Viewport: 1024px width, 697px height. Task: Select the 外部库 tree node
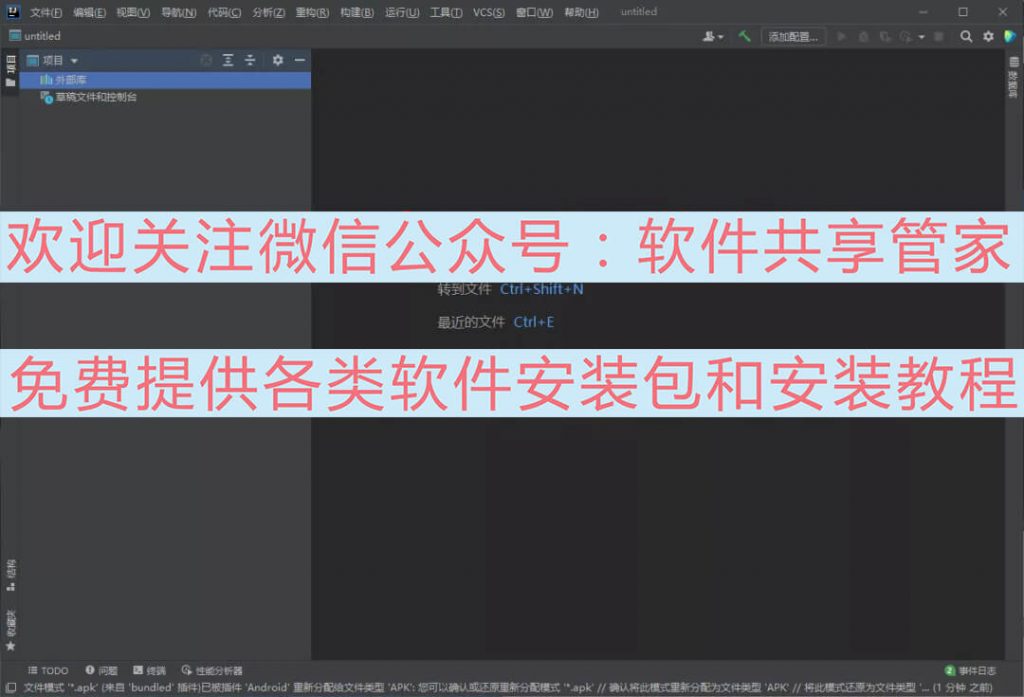[x=165, y=80]
